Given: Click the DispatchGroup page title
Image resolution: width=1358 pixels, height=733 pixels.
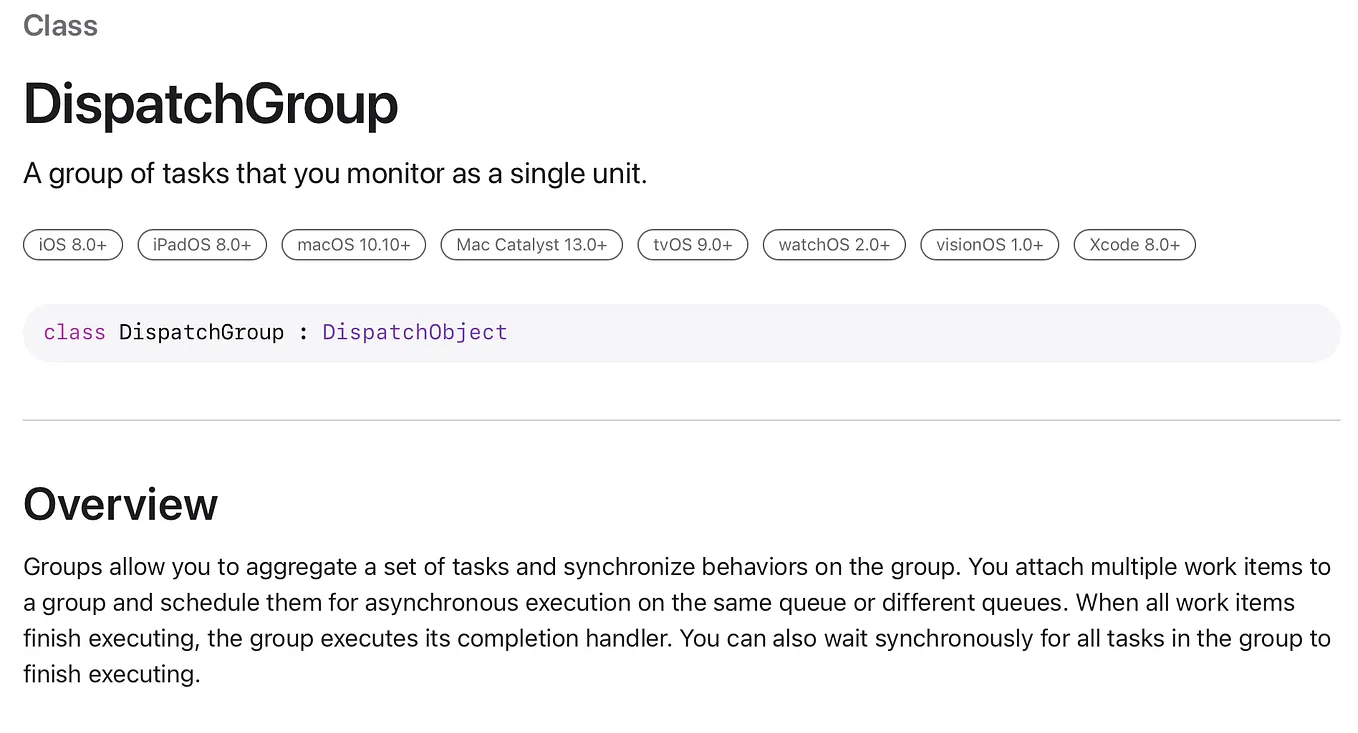Looking at the screenshot, I should pyautogui.click(x=211, y=103).
